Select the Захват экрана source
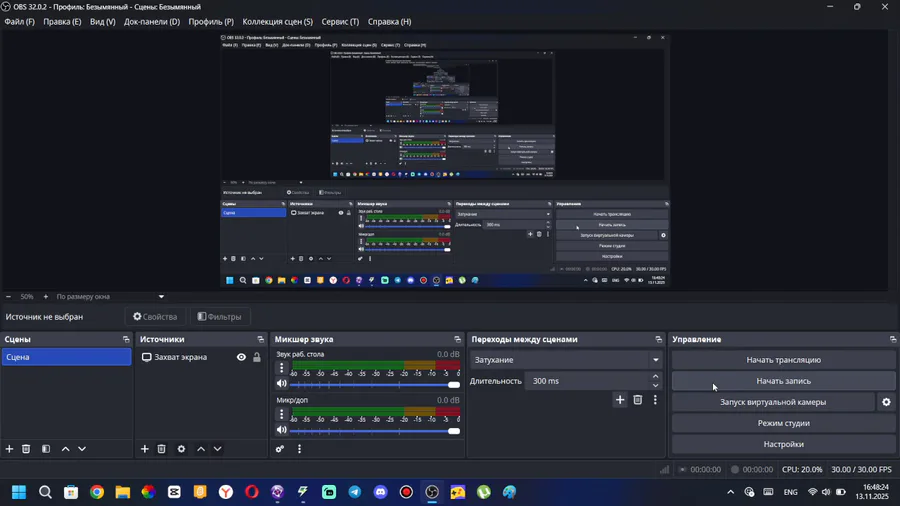900x506 pixels. click(x=180, y=357)
